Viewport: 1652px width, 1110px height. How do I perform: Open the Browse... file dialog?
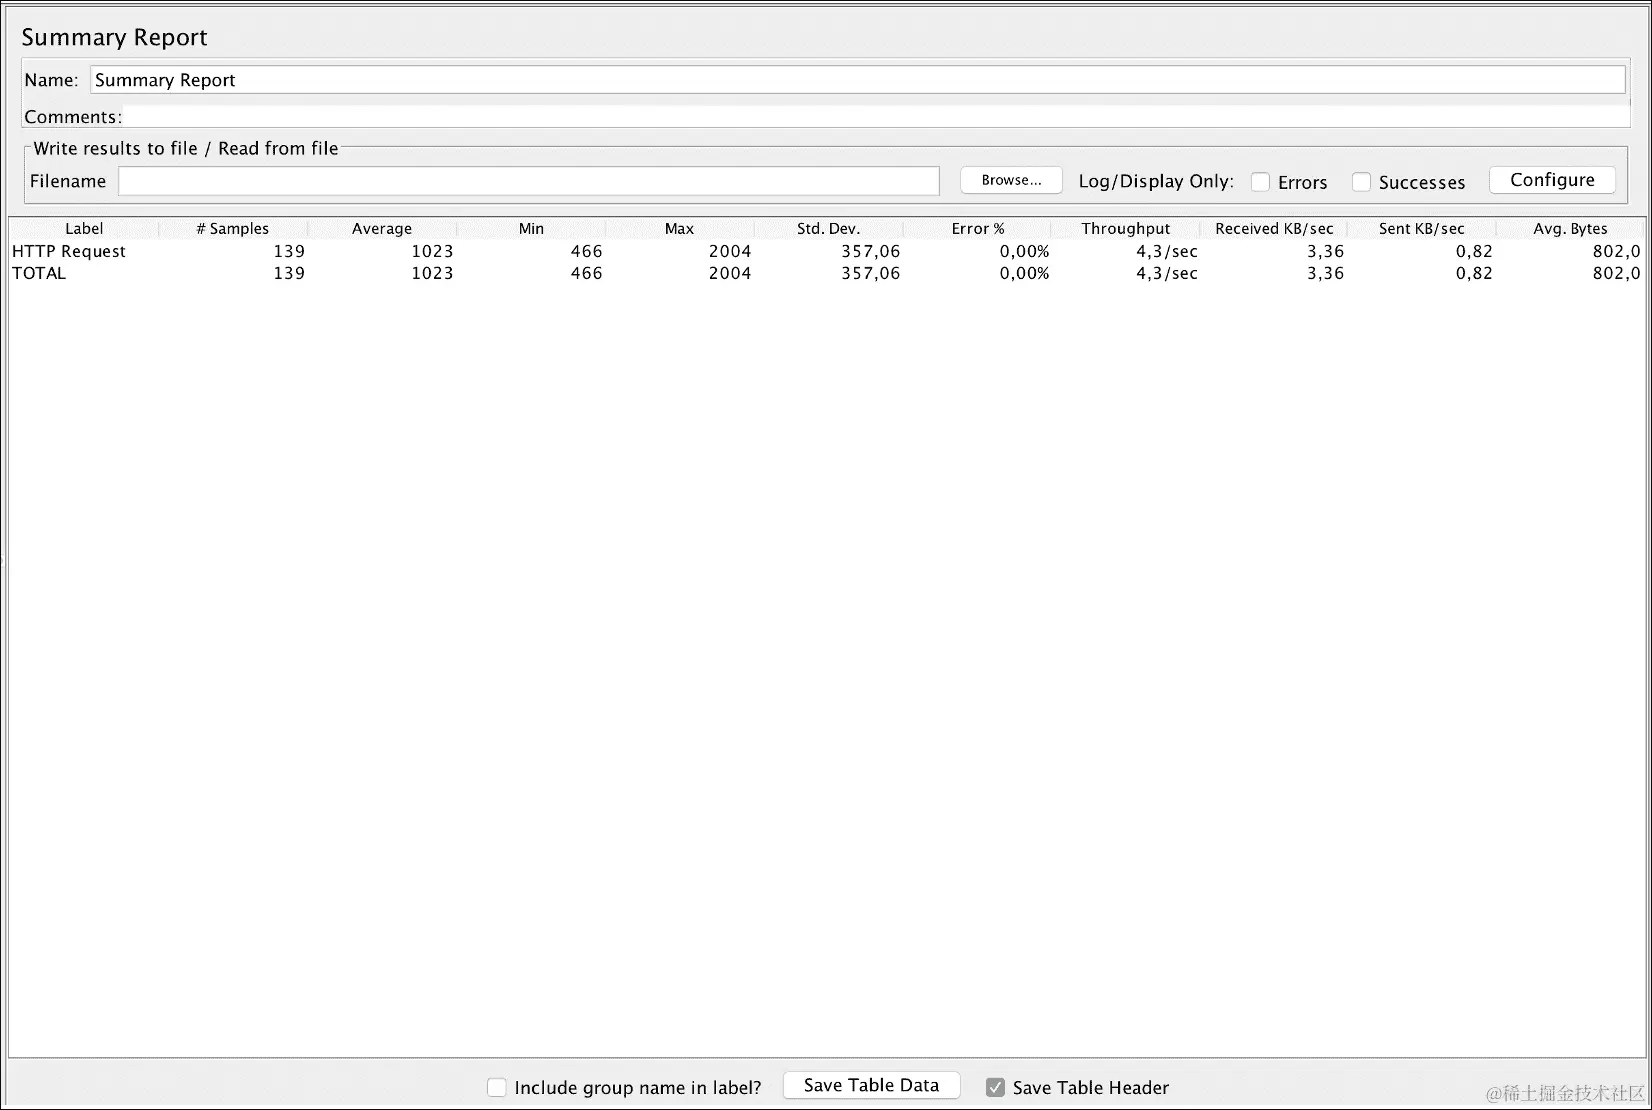point(1011,180)
